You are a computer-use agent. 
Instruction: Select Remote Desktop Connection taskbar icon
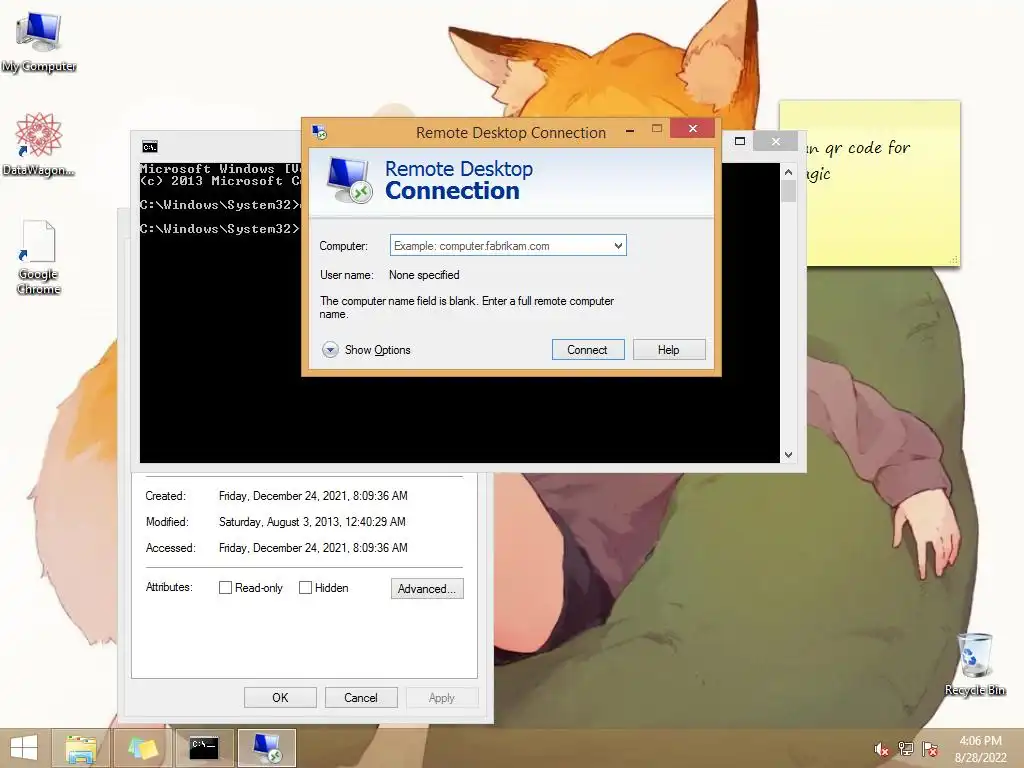click(267, 748)
